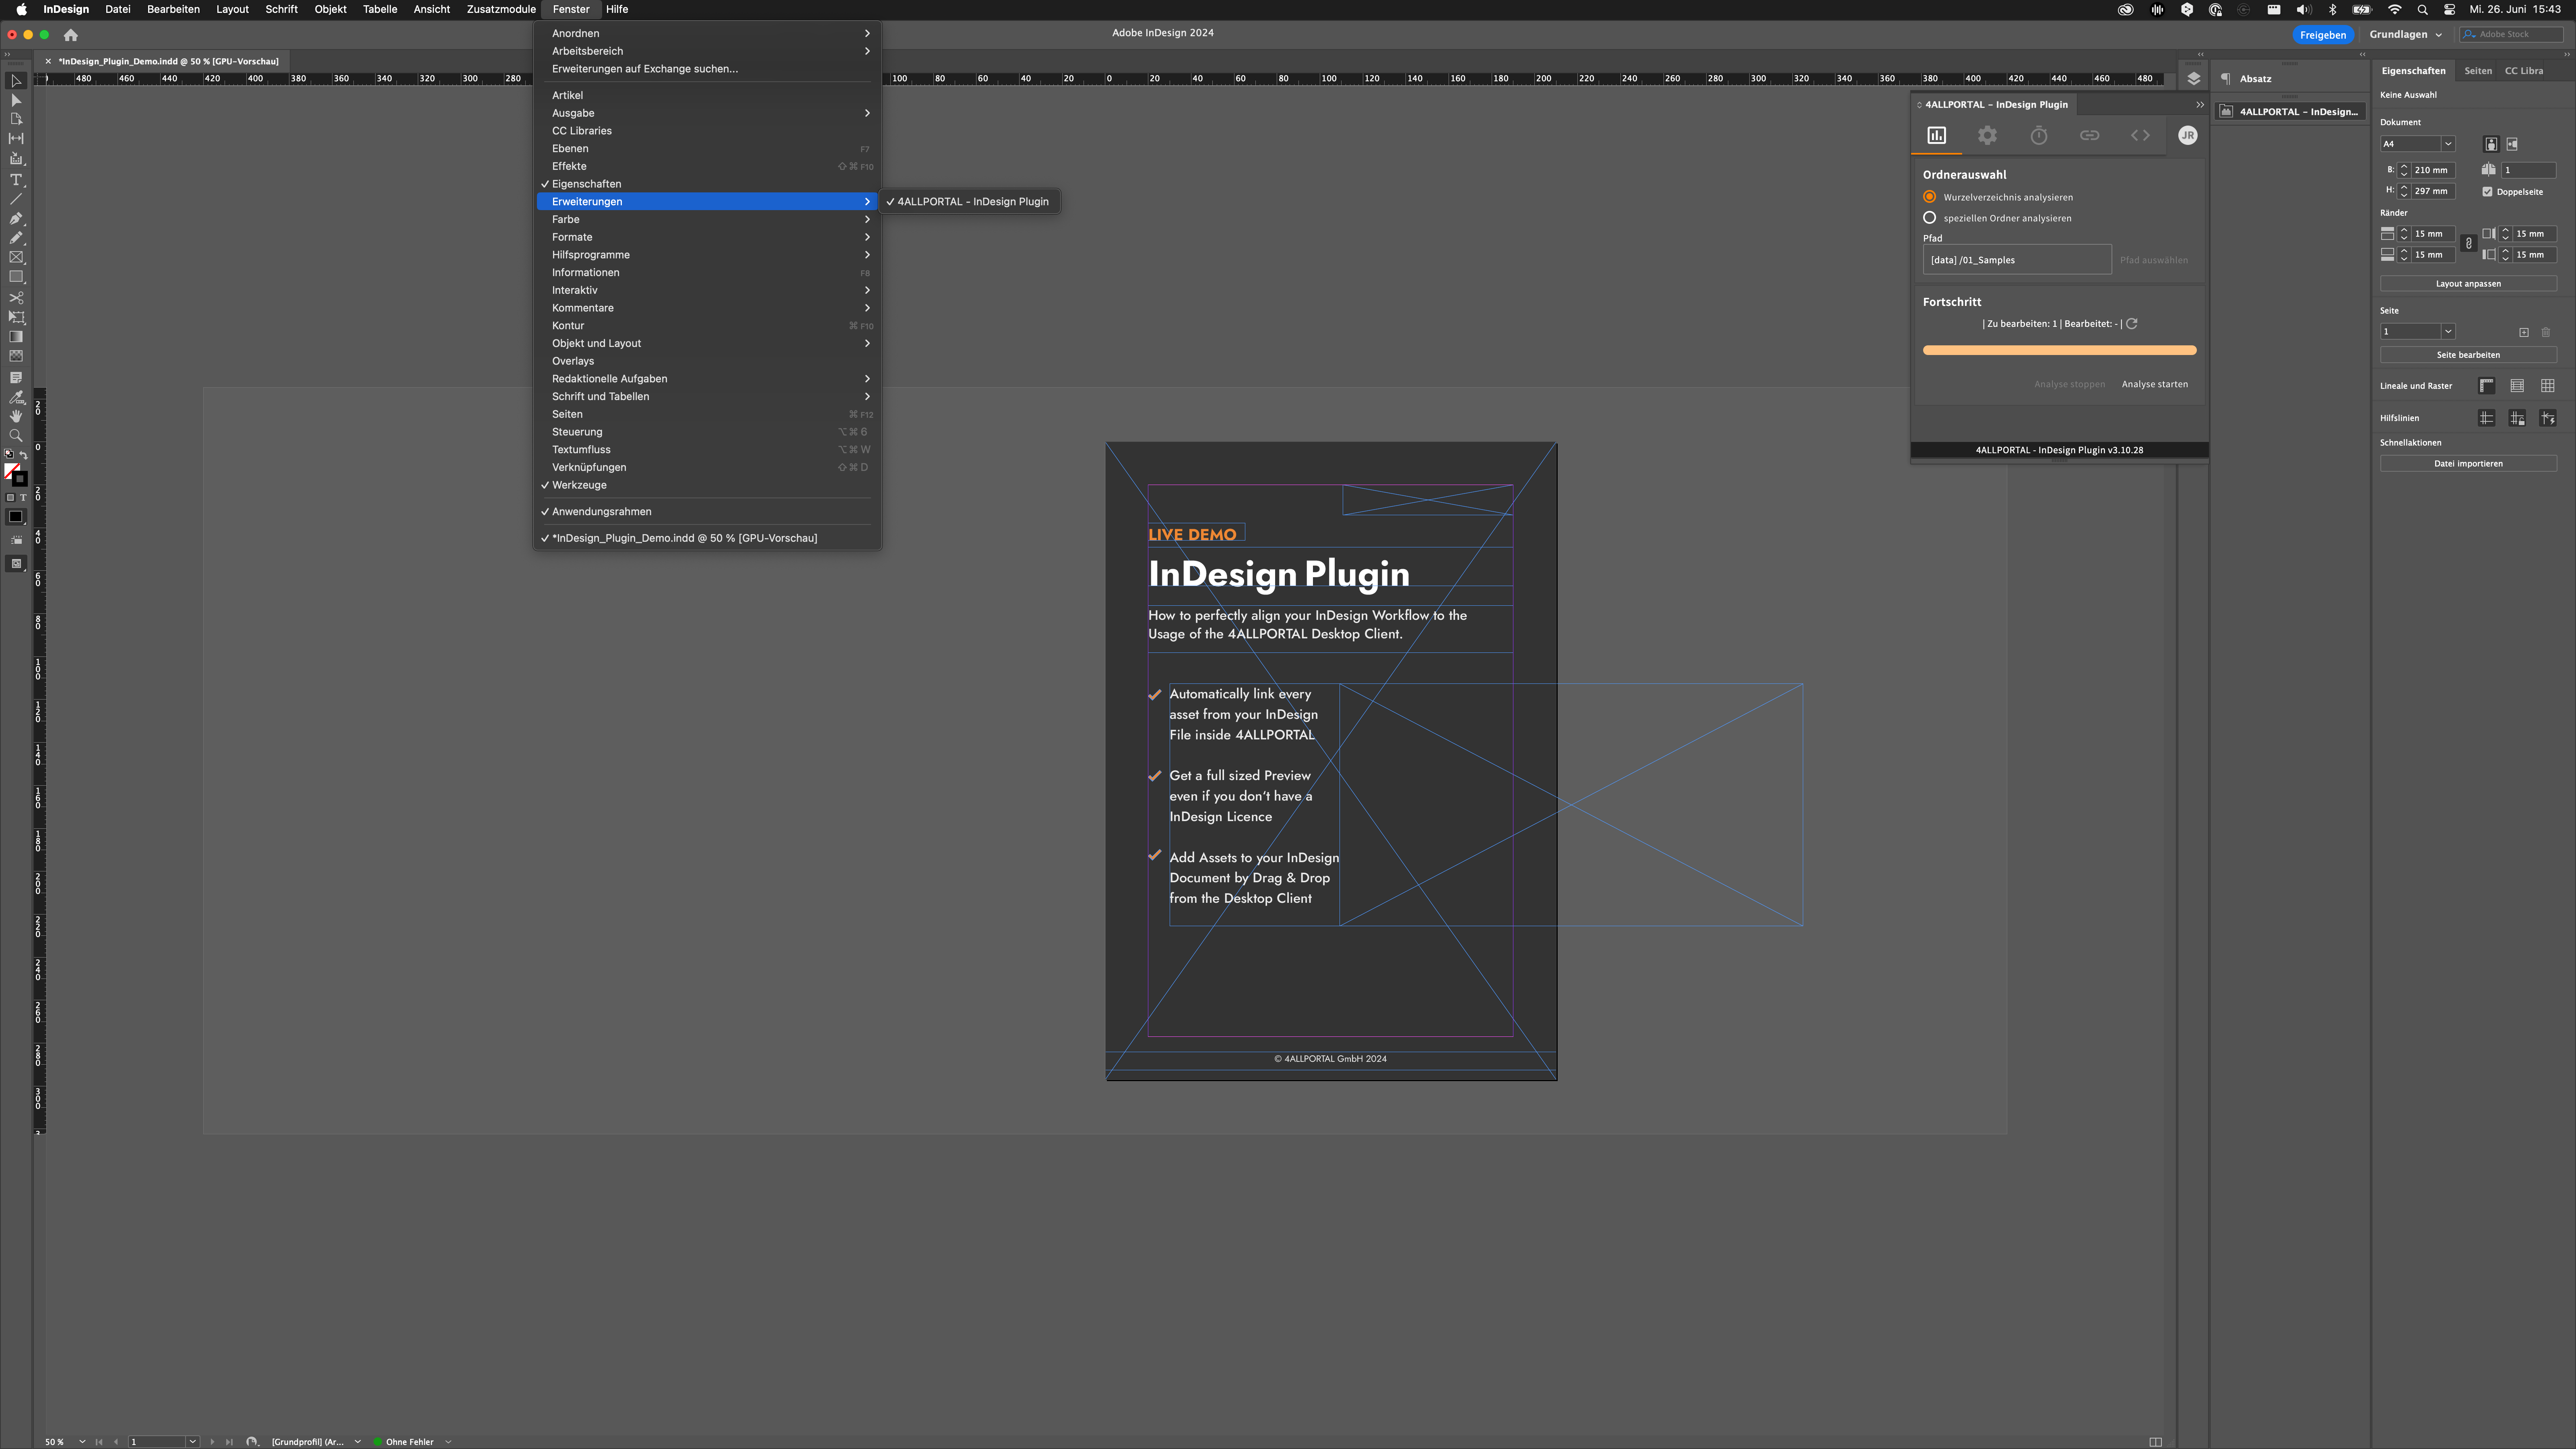Click the path field '[data] /01_Samples'
Screen dimensions: 2576x1449
(x=2016, y=260)
